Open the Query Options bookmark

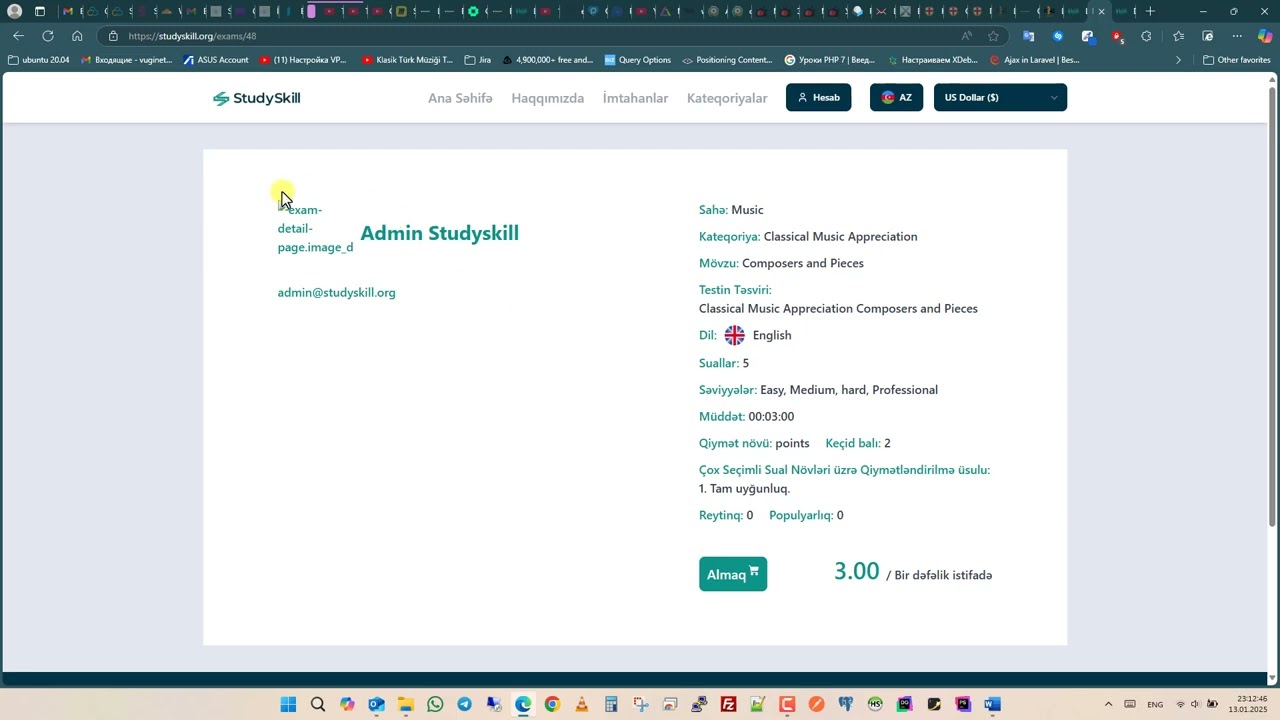637,60
